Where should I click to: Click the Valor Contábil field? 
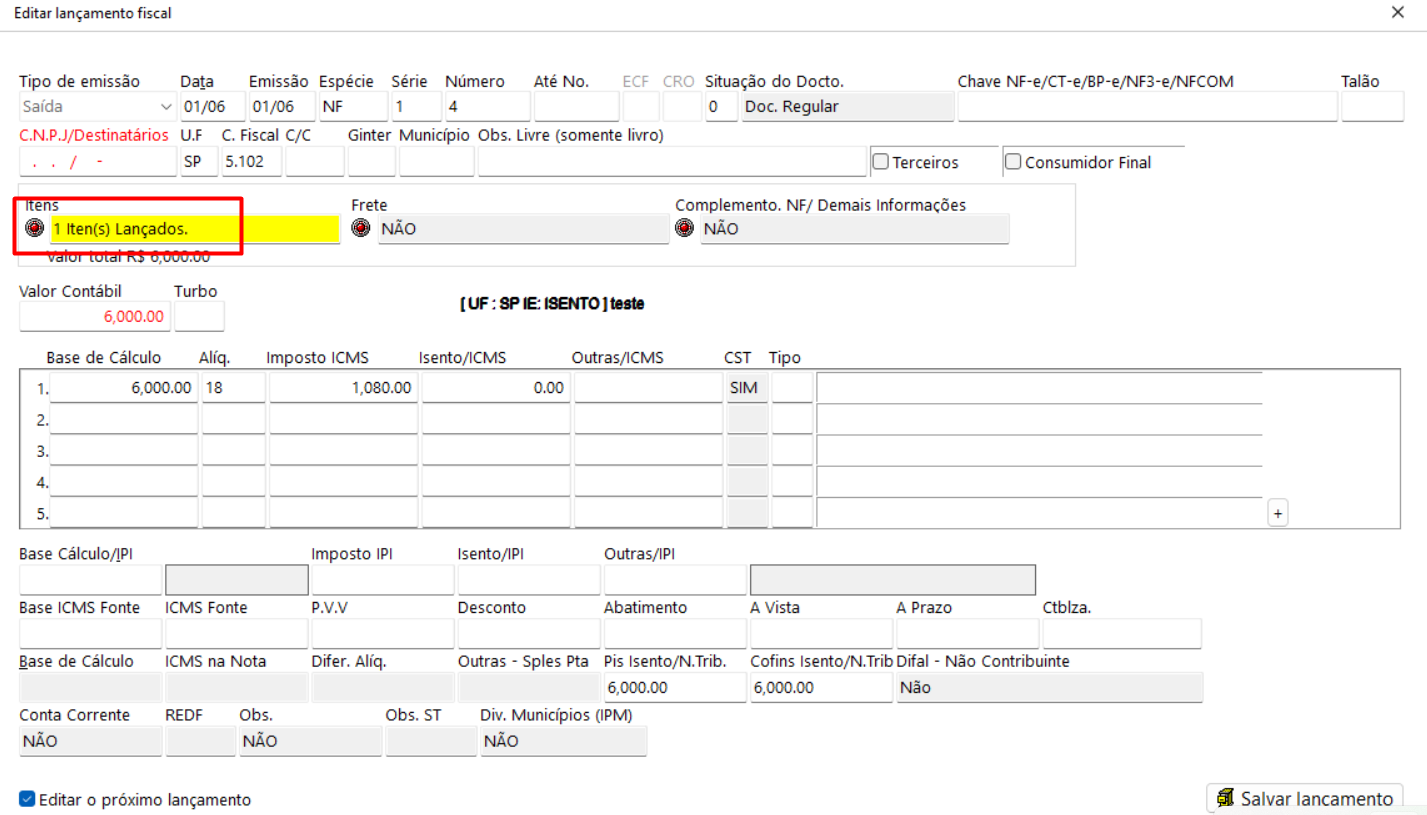tap(94, 316)
